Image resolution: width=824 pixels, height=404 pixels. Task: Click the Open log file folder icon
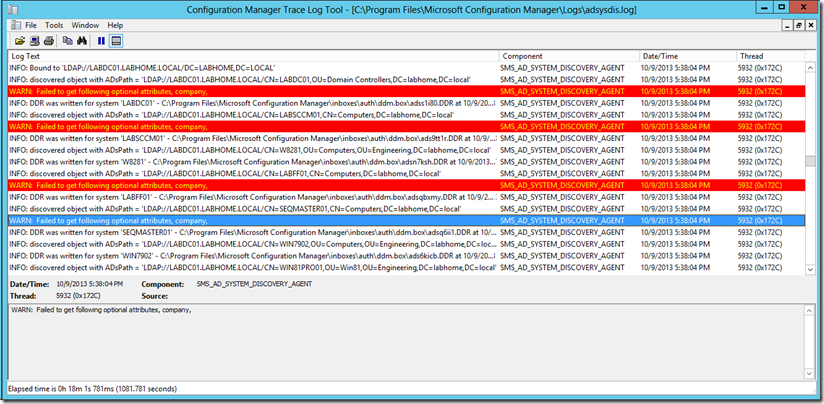[20, 41]
